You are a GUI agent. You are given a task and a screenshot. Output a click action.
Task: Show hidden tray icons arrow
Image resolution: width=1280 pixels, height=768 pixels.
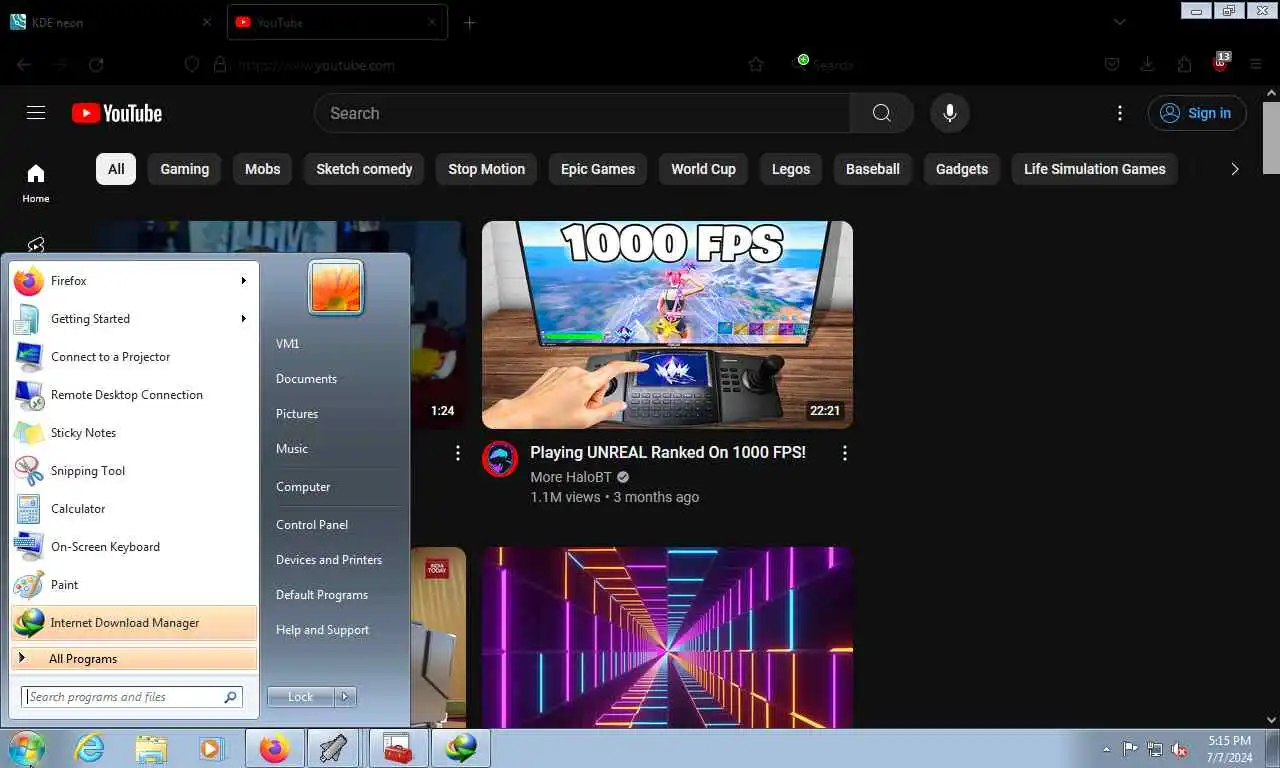pyautogui.click(x=1106, y=749)
